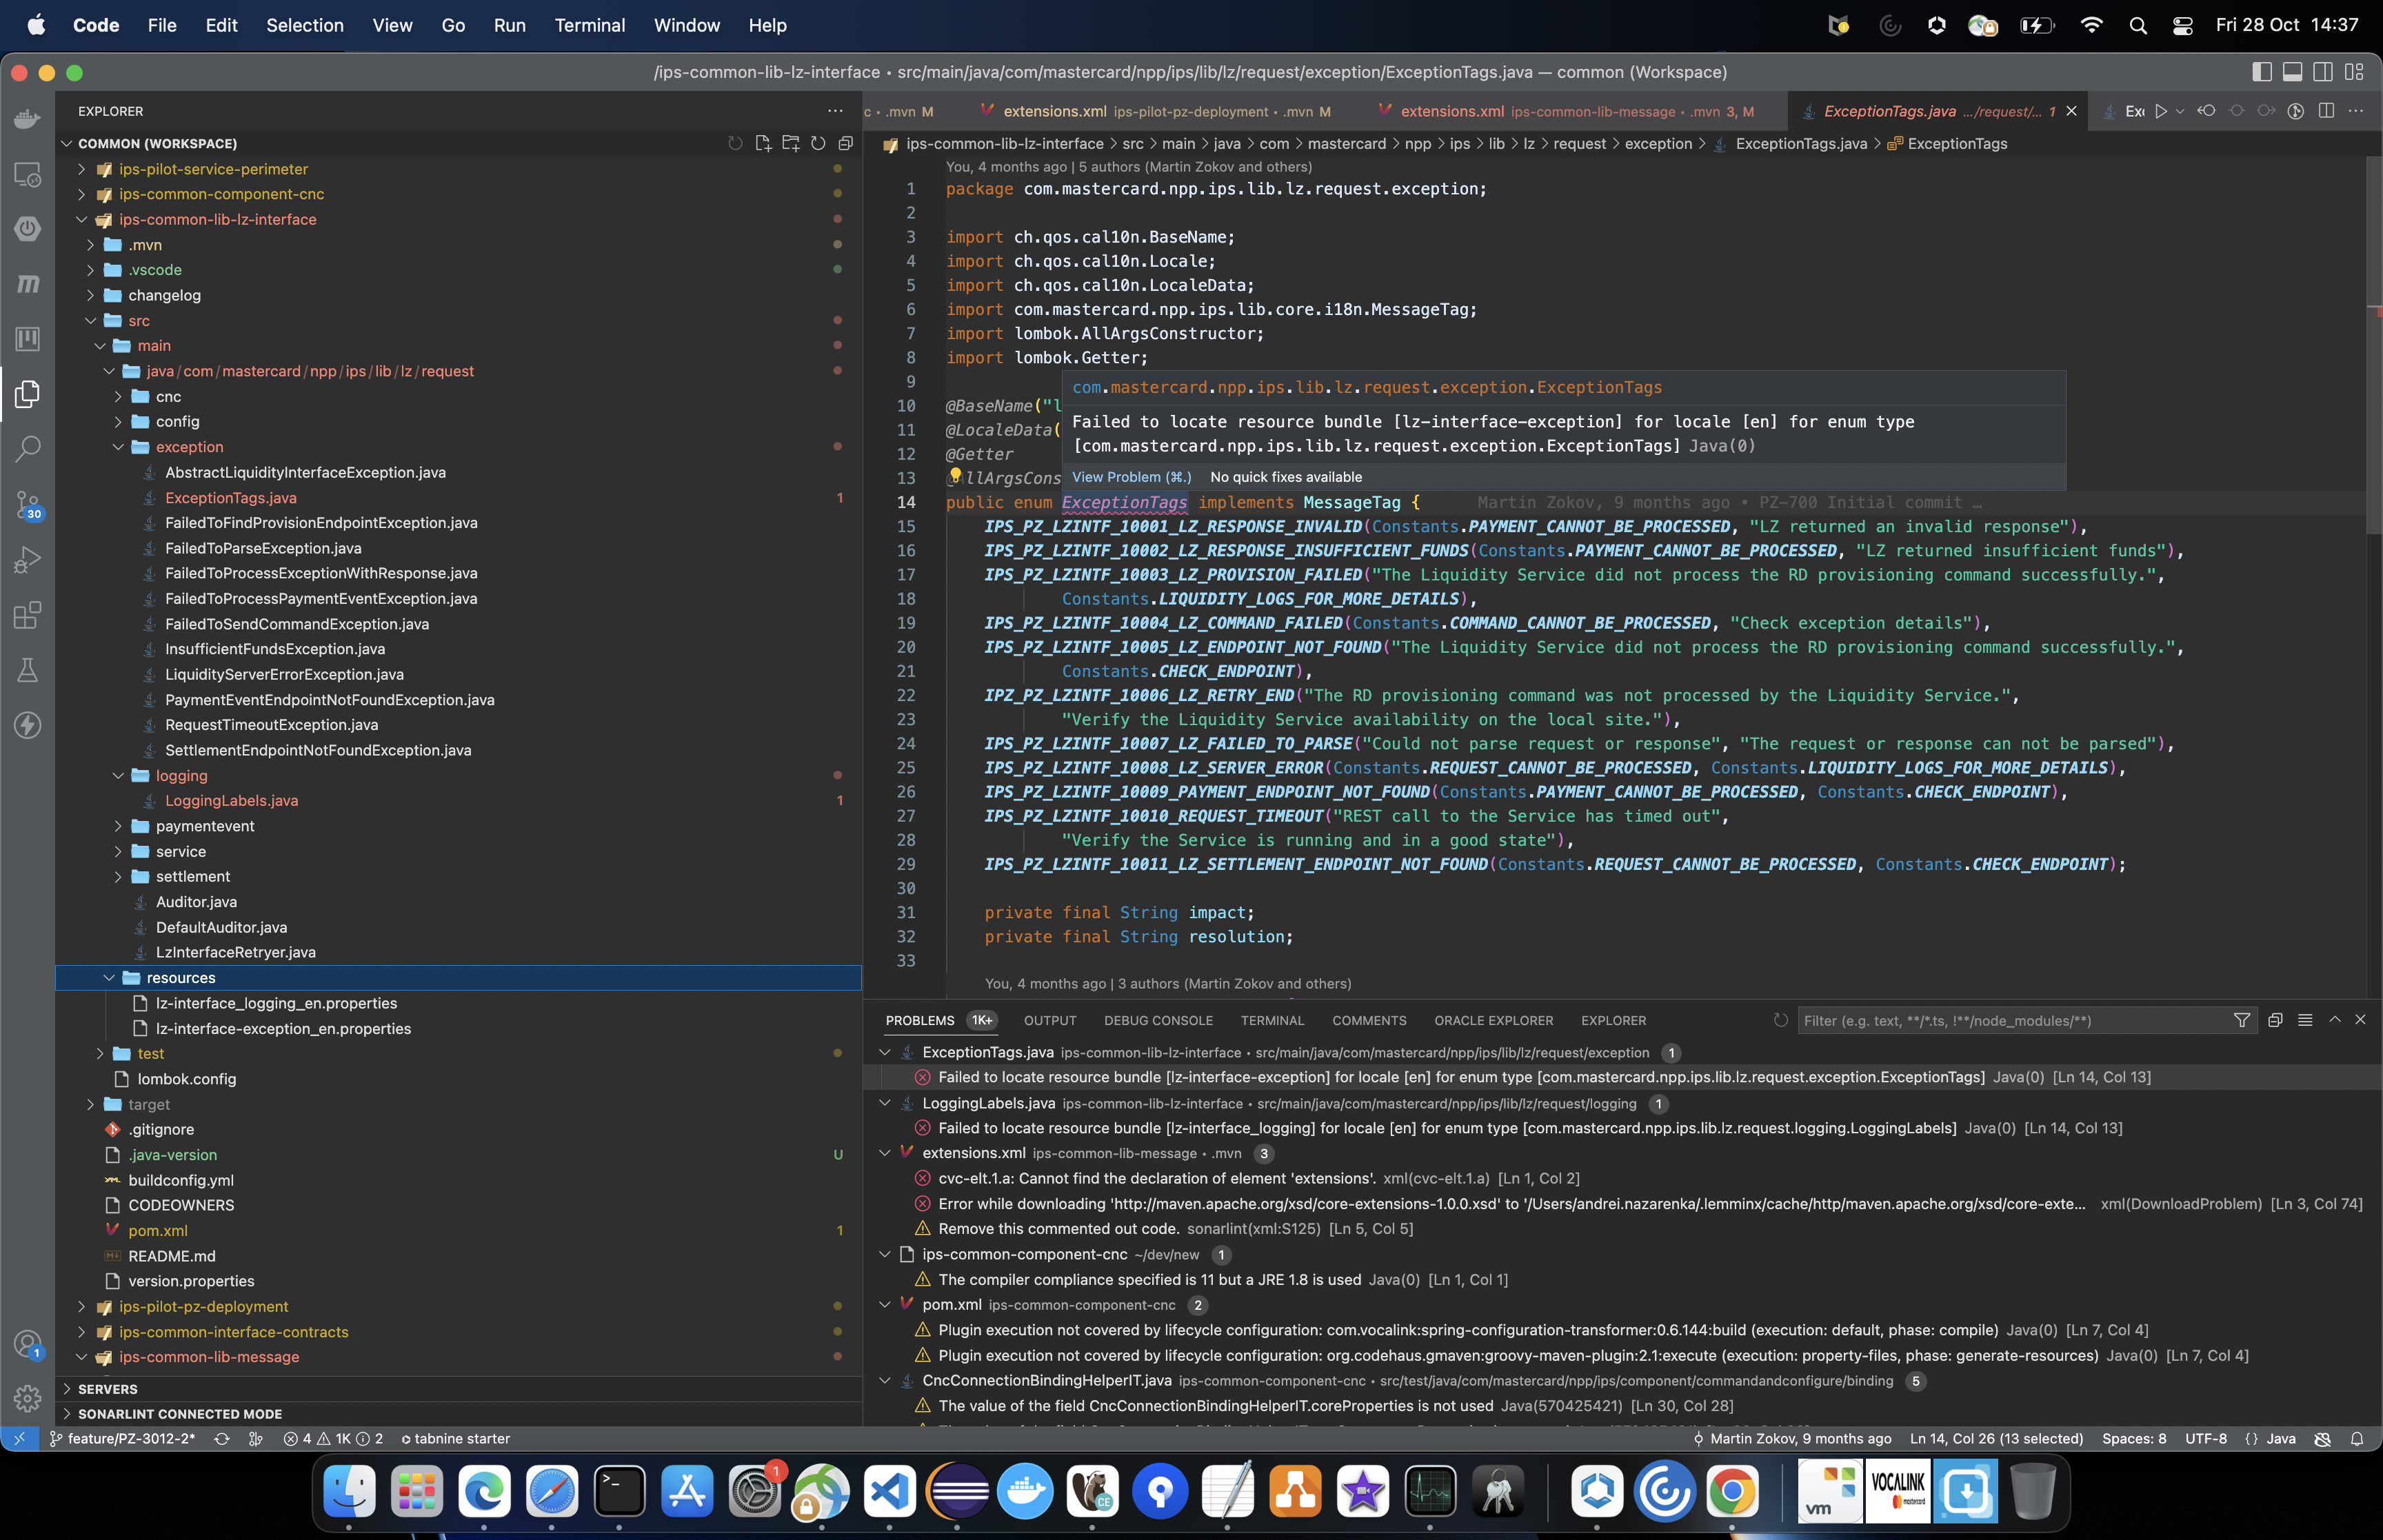
Task: Click UTF-8 encoding in status bar
Action: [2205, 1438]
